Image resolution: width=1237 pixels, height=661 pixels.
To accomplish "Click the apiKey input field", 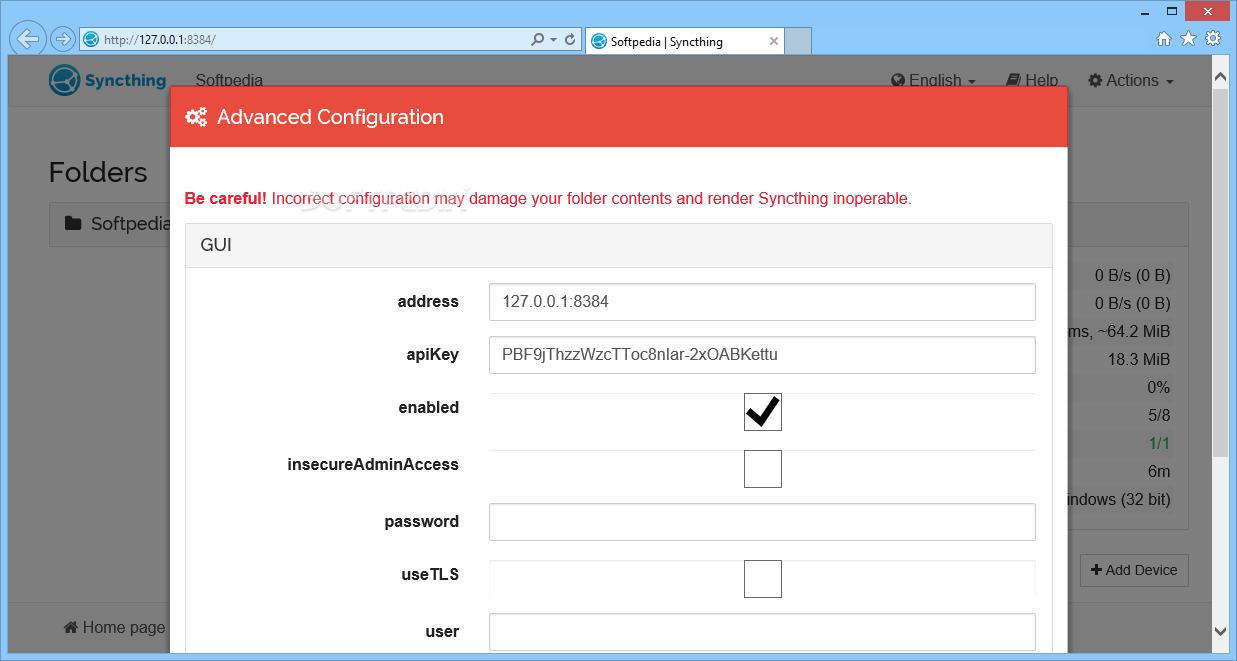I will tap(762, 355).
